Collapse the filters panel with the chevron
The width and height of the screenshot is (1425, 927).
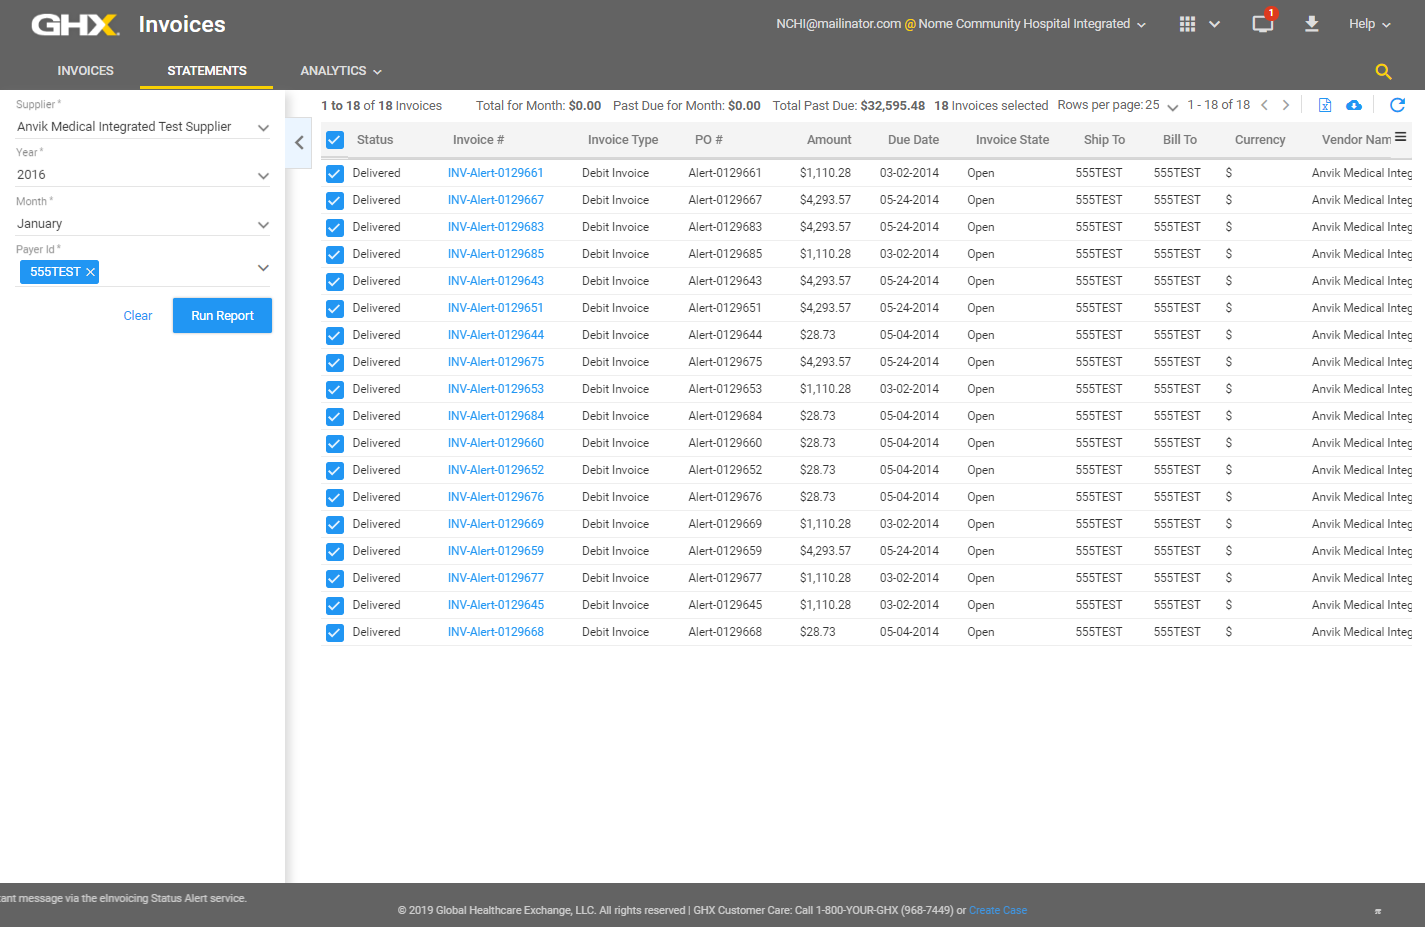click(299, 143)
